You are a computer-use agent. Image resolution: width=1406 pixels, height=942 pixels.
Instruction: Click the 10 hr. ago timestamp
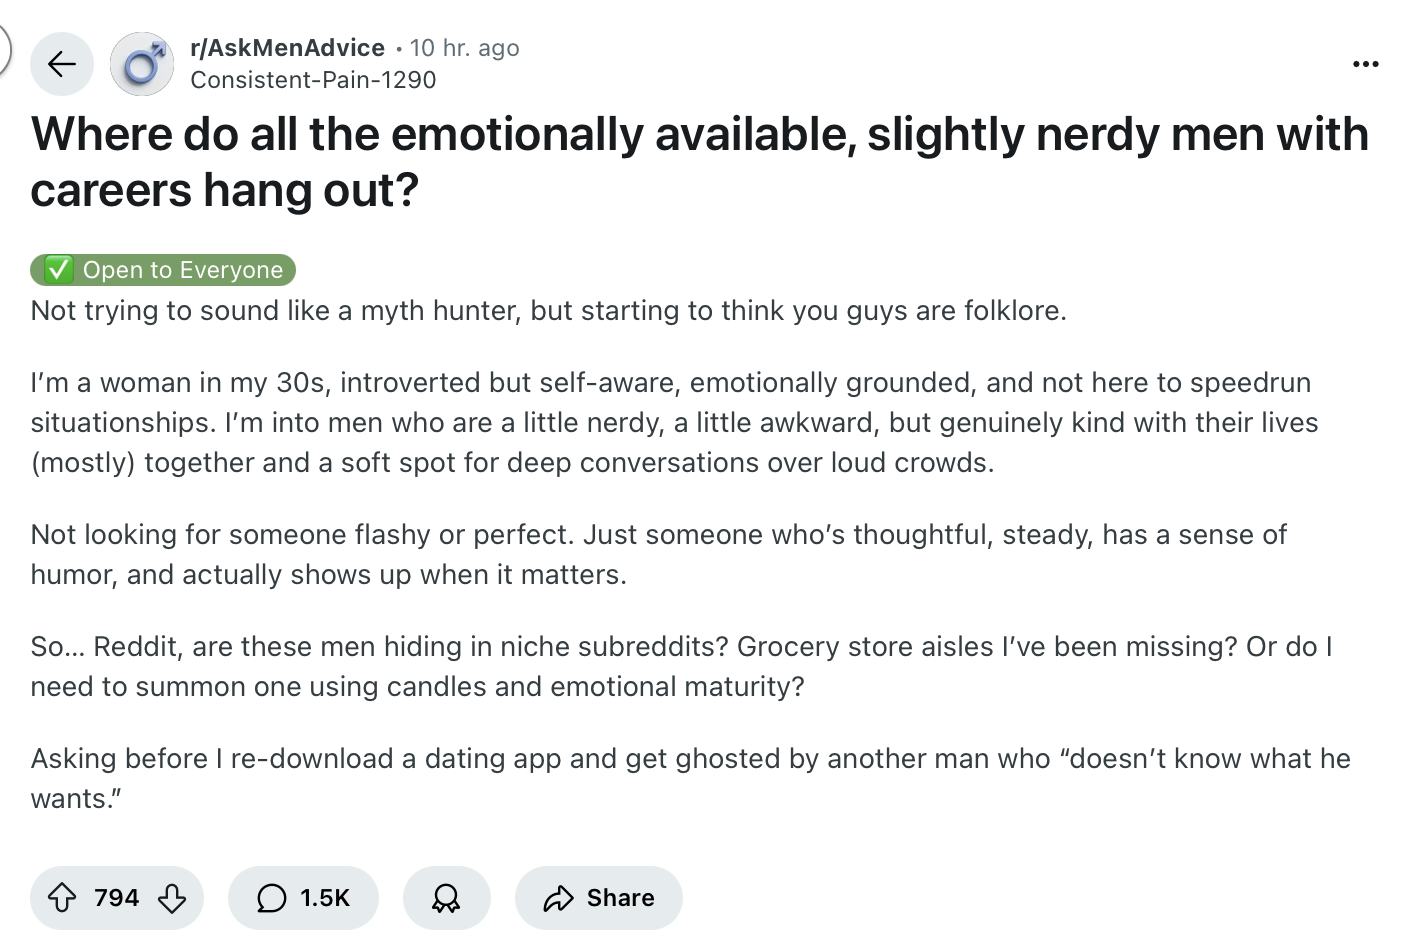pos(465,48)
